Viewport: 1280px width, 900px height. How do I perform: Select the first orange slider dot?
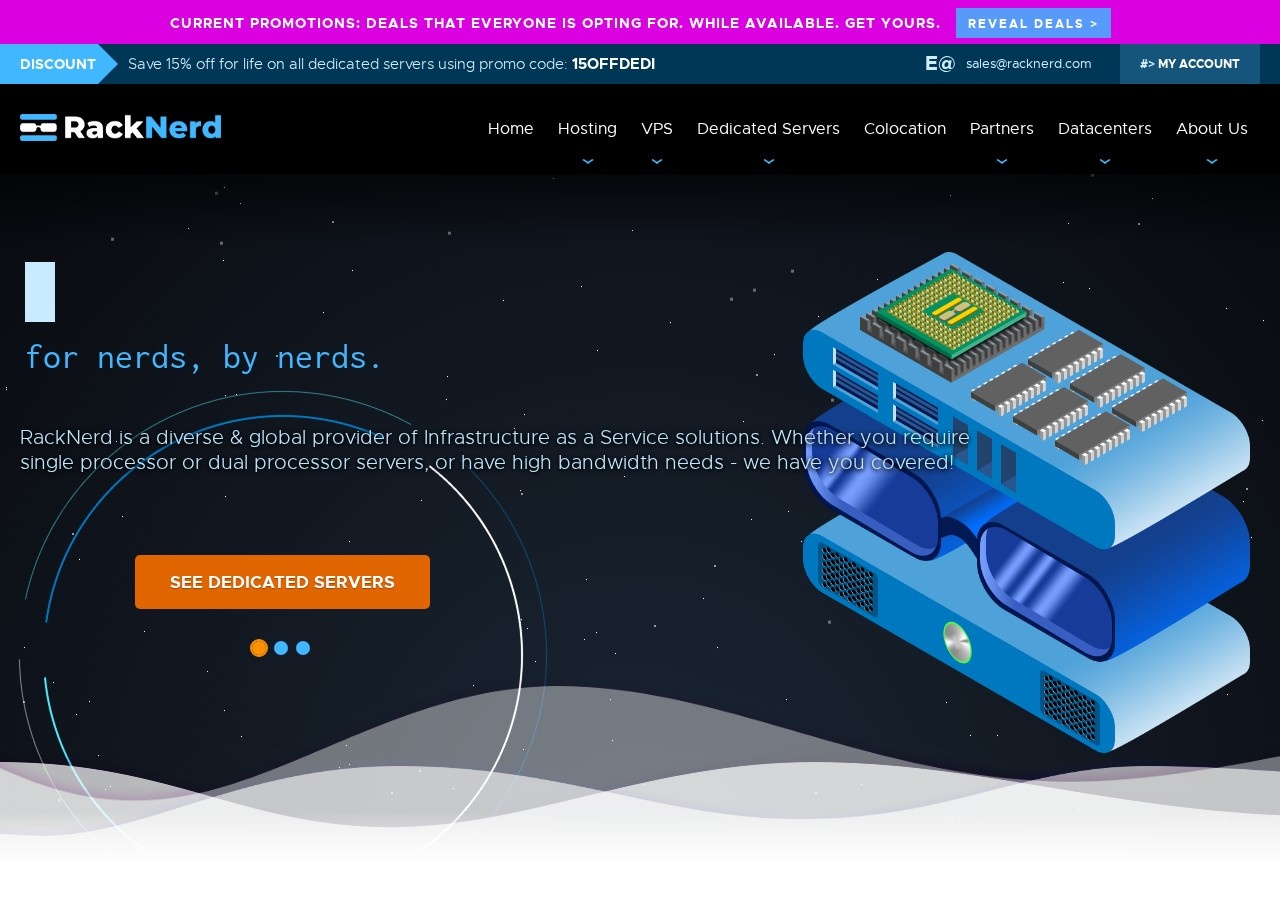tap(259, 648)
